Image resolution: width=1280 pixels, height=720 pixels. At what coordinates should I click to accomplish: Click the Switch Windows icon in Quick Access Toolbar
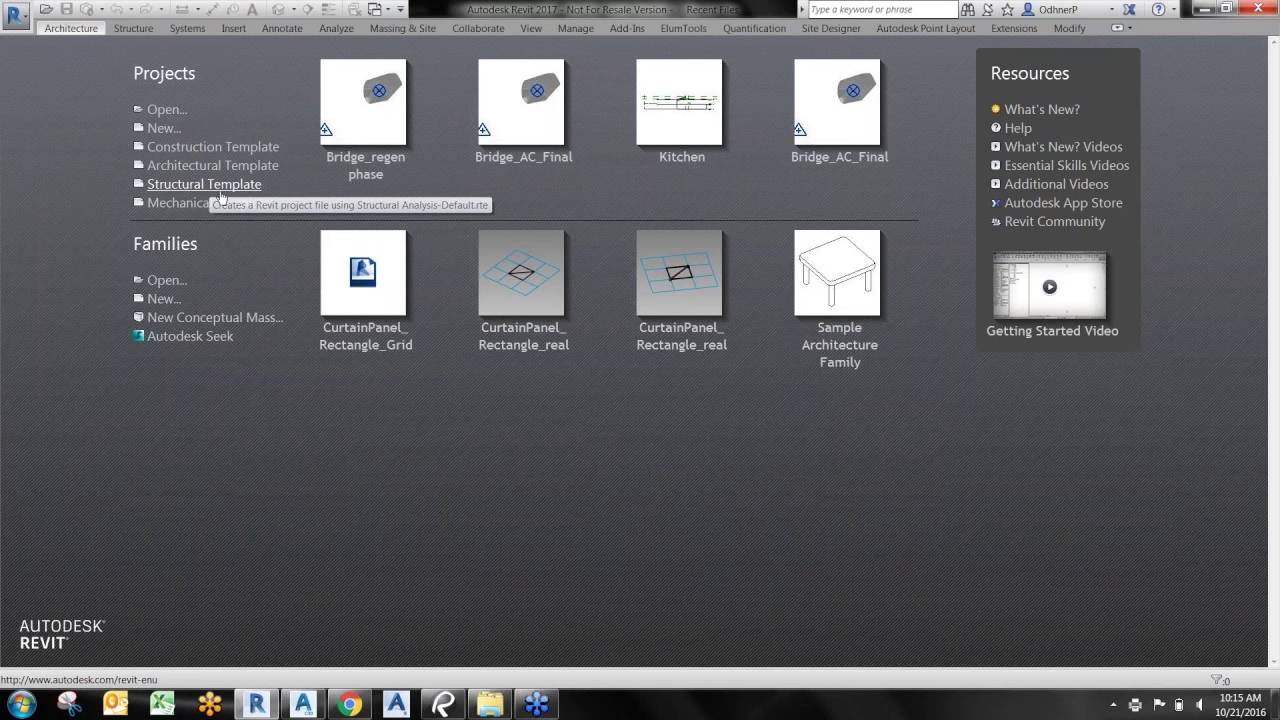375,9
